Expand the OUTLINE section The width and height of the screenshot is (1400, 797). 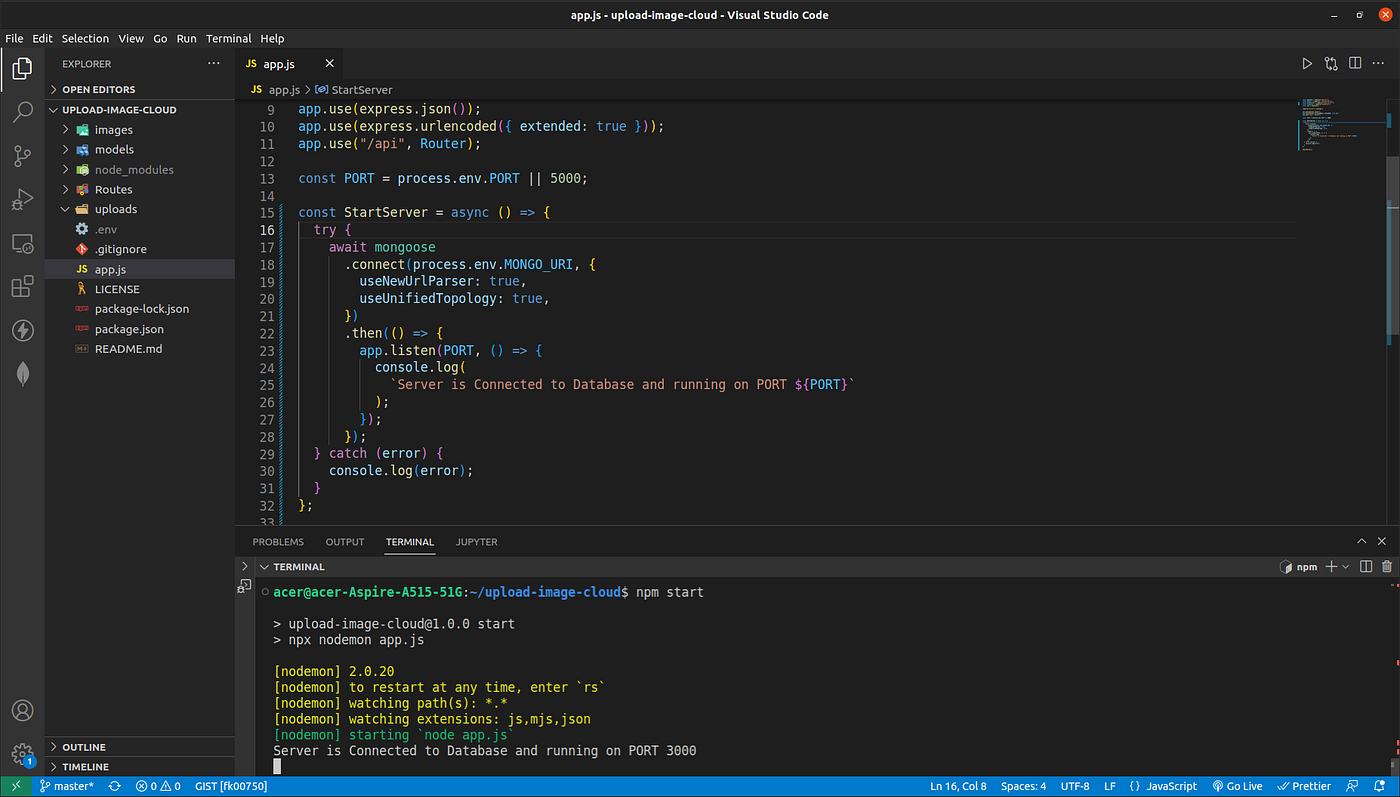[84, 747]
